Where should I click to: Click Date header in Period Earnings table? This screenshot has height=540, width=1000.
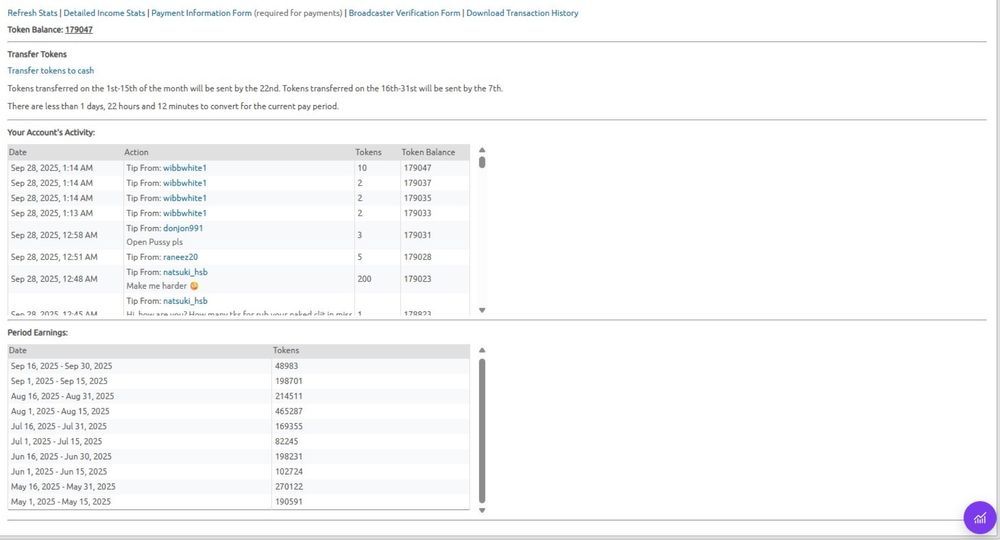coord(18,351)
